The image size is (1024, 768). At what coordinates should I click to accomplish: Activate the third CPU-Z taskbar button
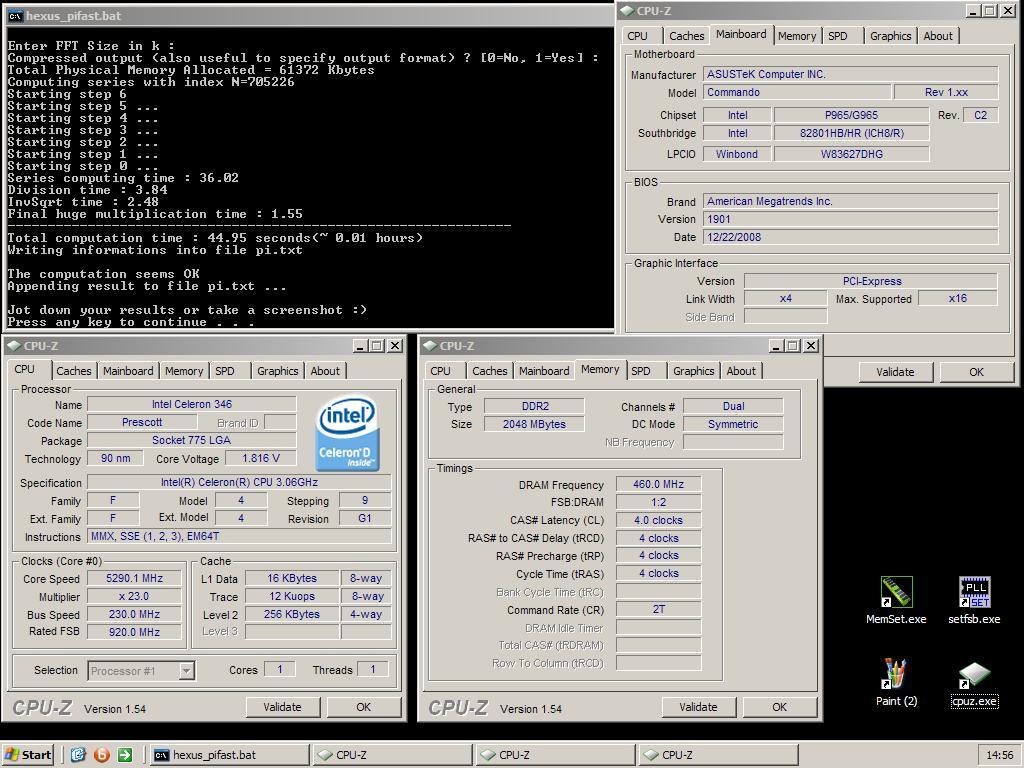(x=718, y=755)
